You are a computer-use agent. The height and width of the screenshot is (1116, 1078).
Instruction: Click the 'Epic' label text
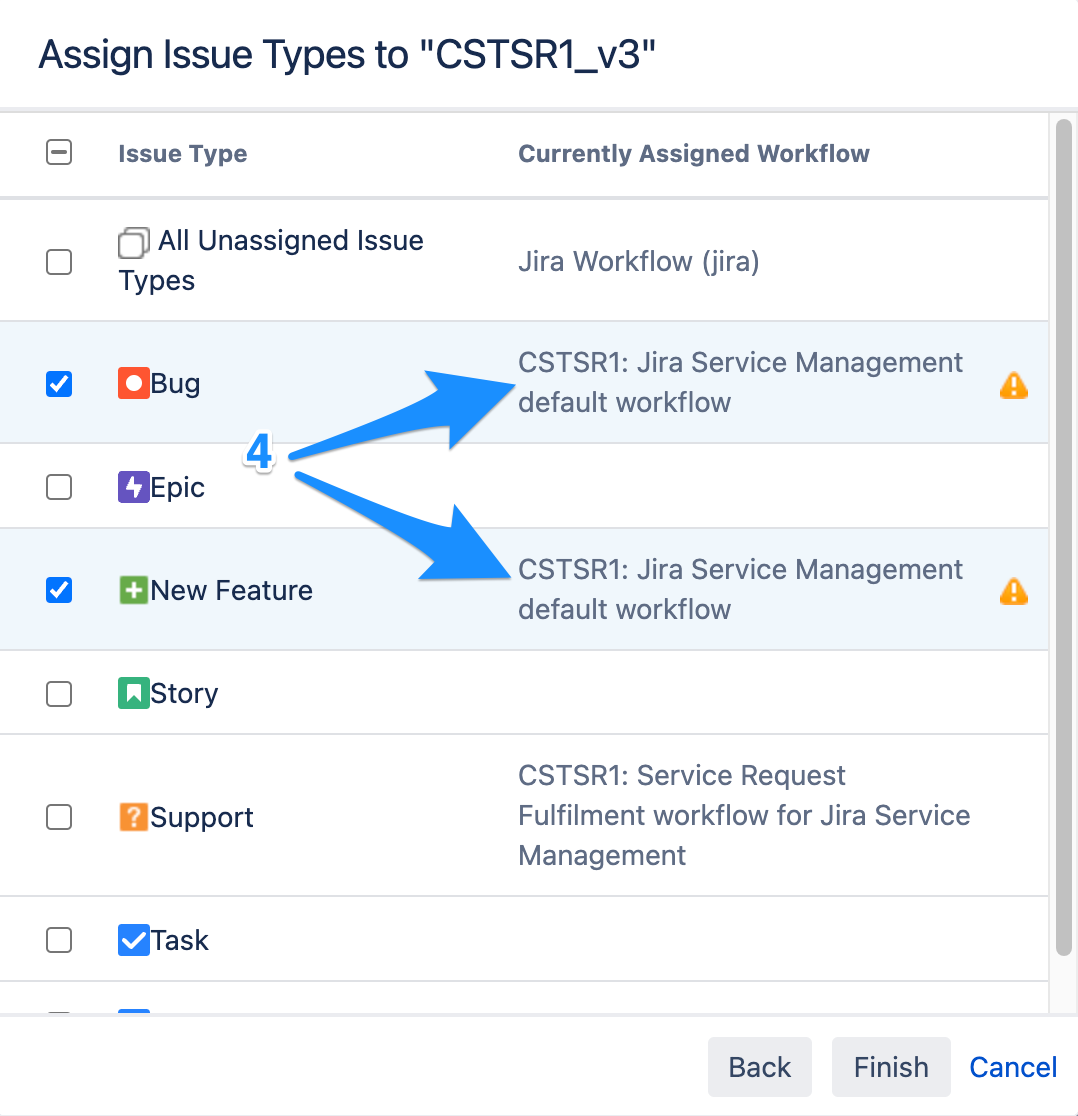click(x=177, y=488)
